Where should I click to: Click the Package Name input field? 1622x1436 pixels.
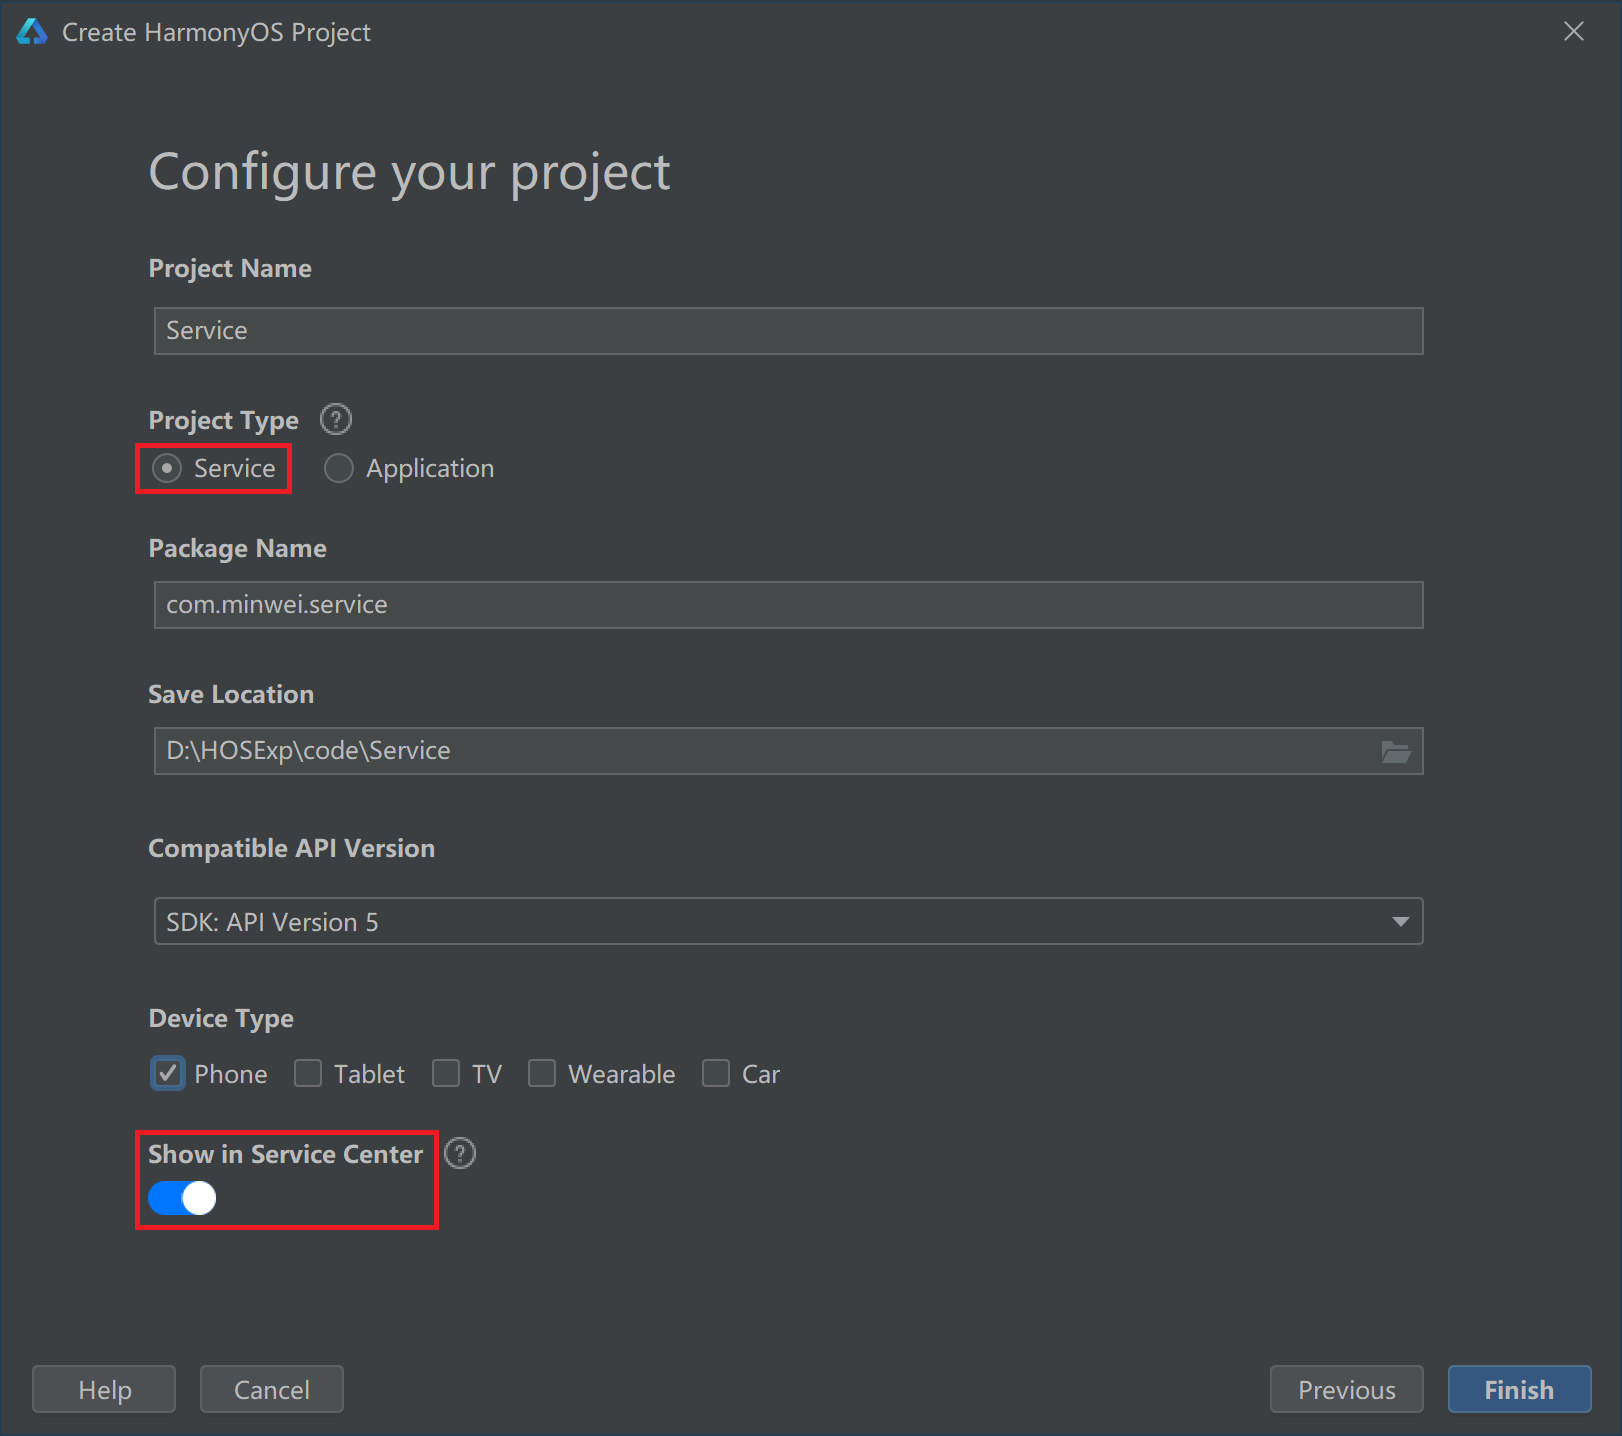pyautogui.click(x=788, y=605)
